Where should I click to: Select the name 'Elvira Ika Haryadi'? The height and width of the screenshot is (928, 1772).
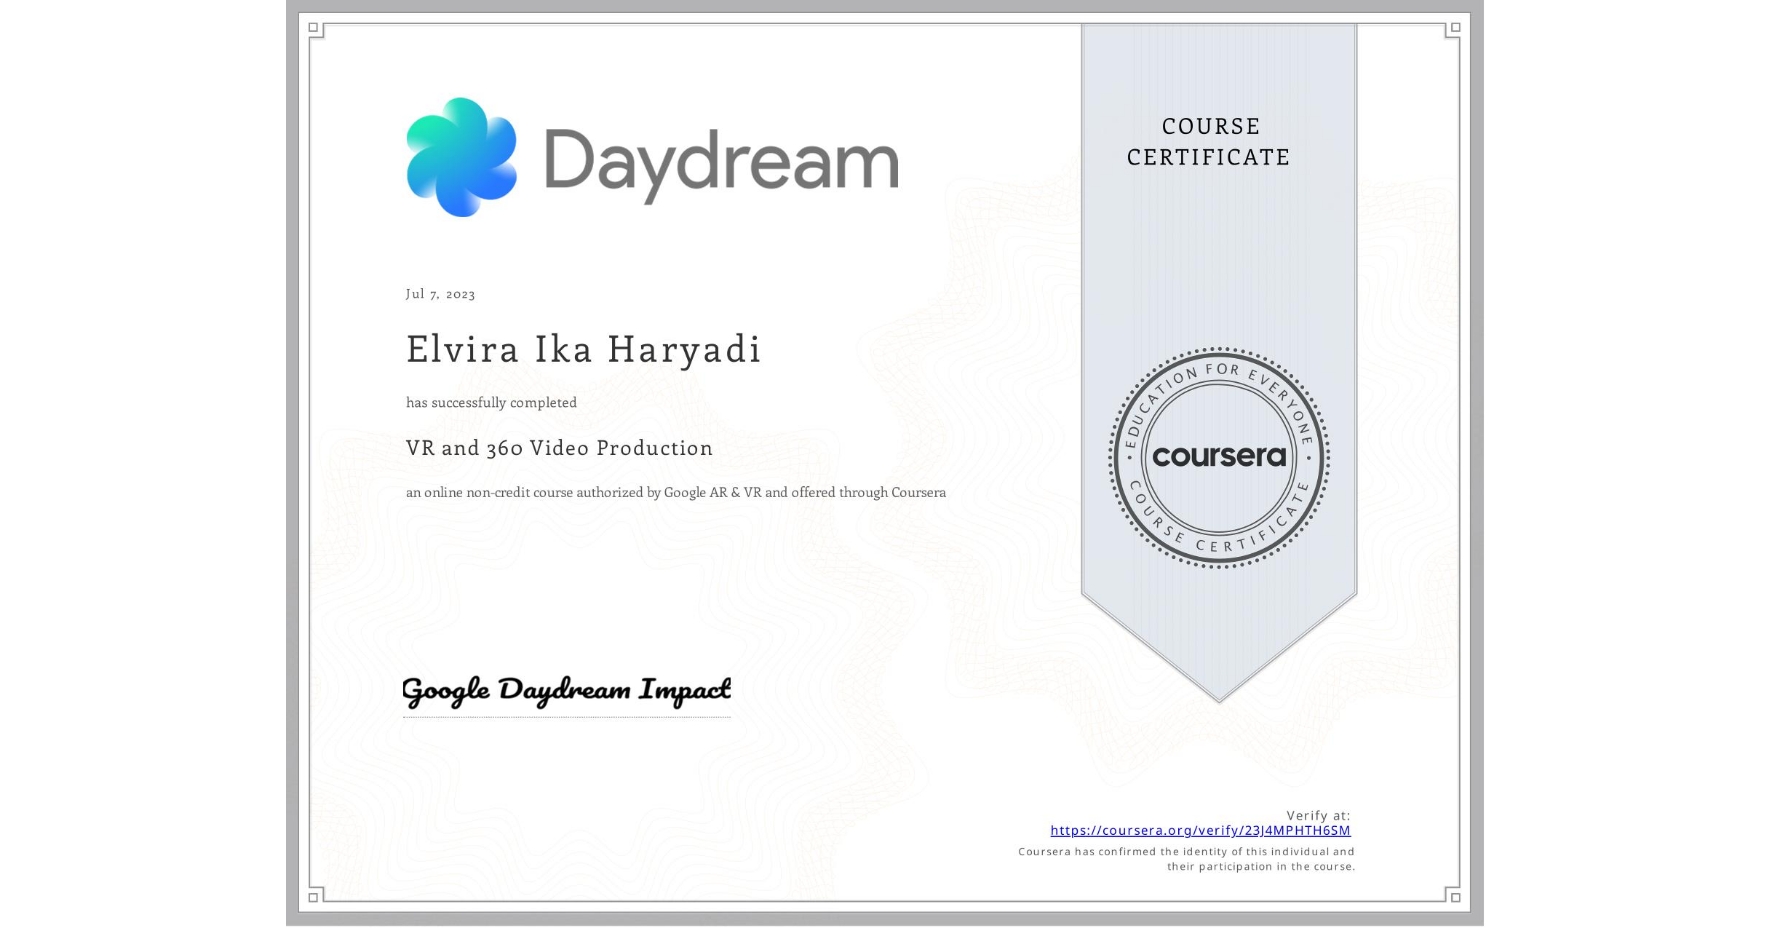pos(583,349)
